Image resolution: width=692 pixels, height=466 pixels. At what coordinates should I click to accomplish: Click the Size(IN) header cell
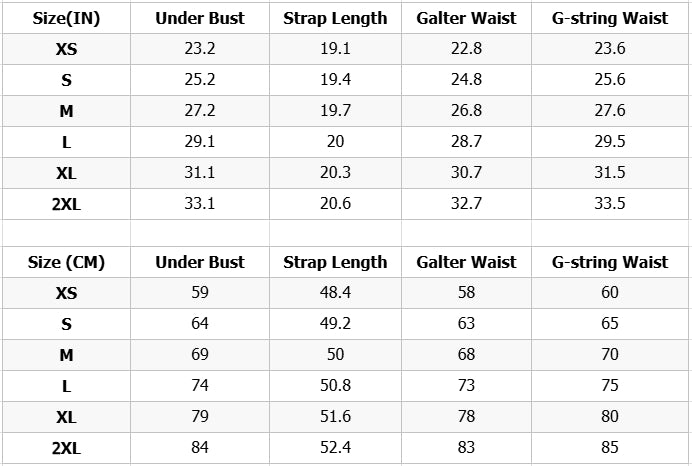66,19
